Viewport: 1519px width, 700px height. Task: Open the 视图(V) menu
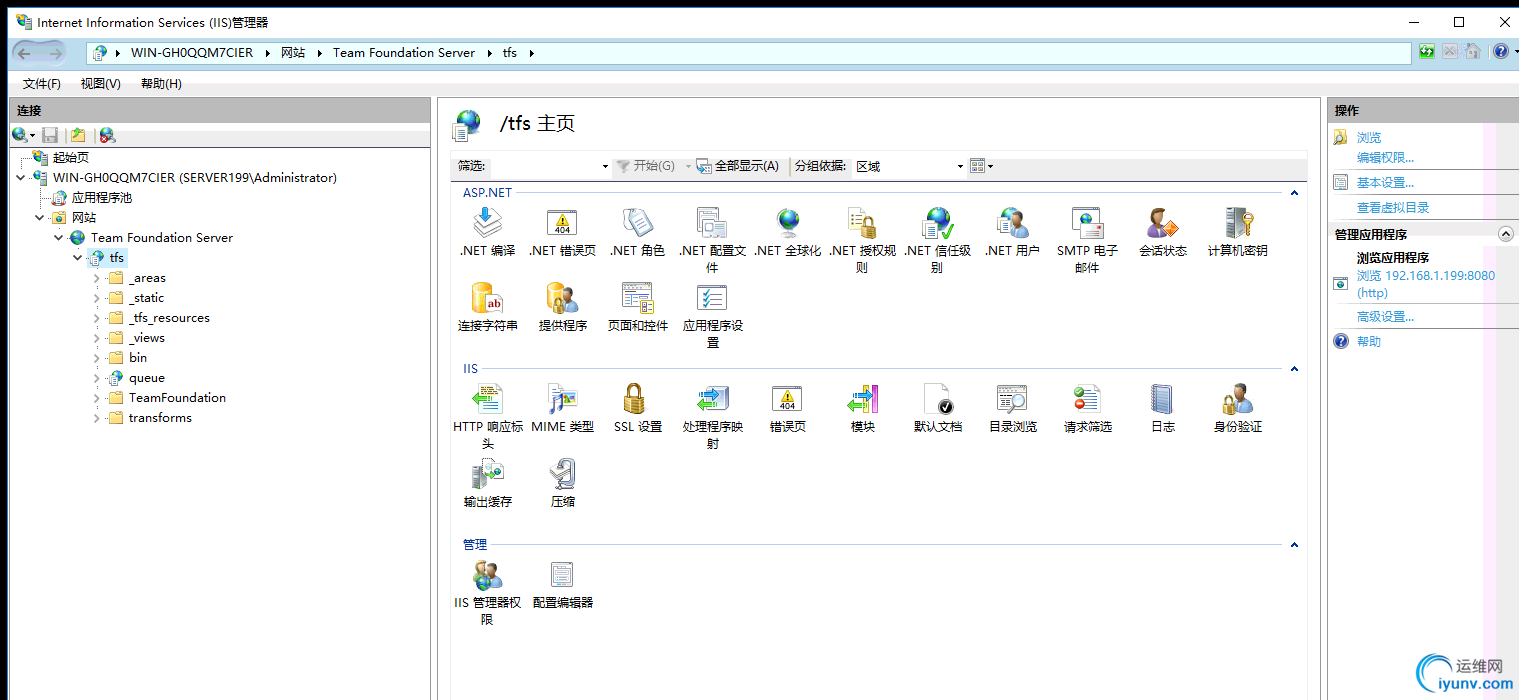(x=101, y=84)
